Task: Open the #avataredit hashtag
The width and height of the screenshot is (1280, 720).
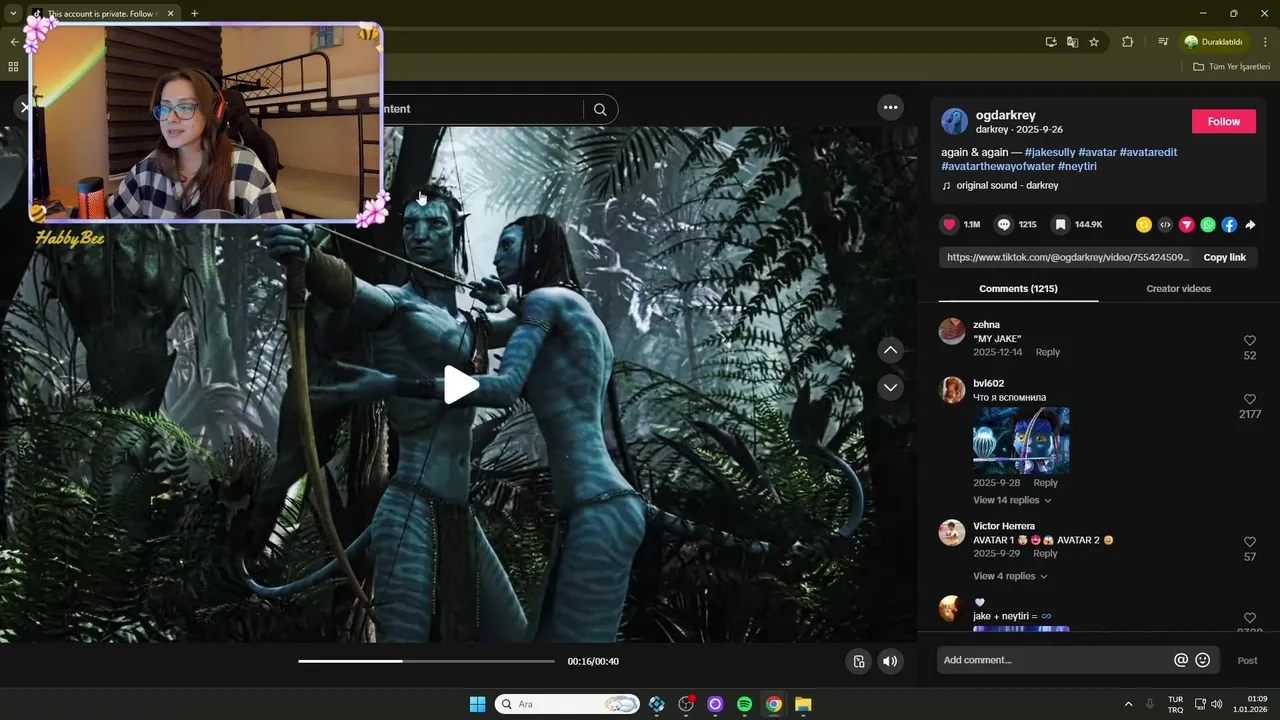Action: (x=1148, y=152)
